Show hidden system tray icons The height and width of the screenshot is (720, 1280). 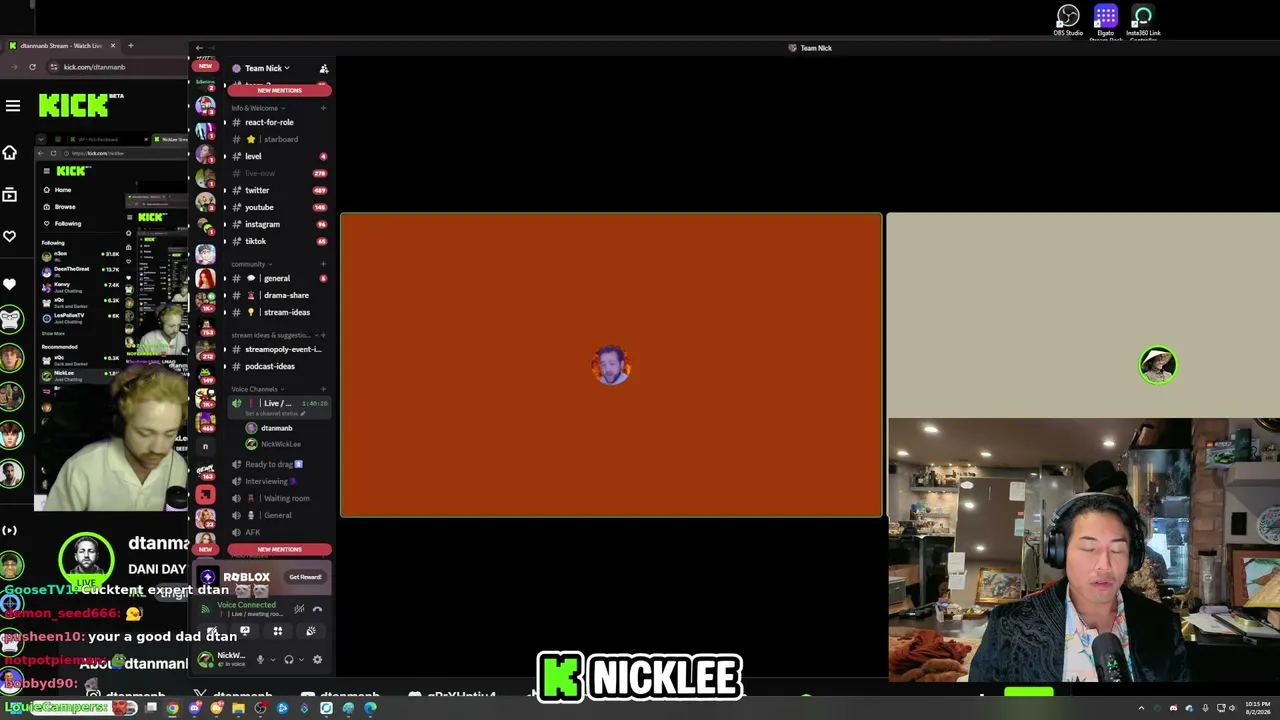point(1141,709)
